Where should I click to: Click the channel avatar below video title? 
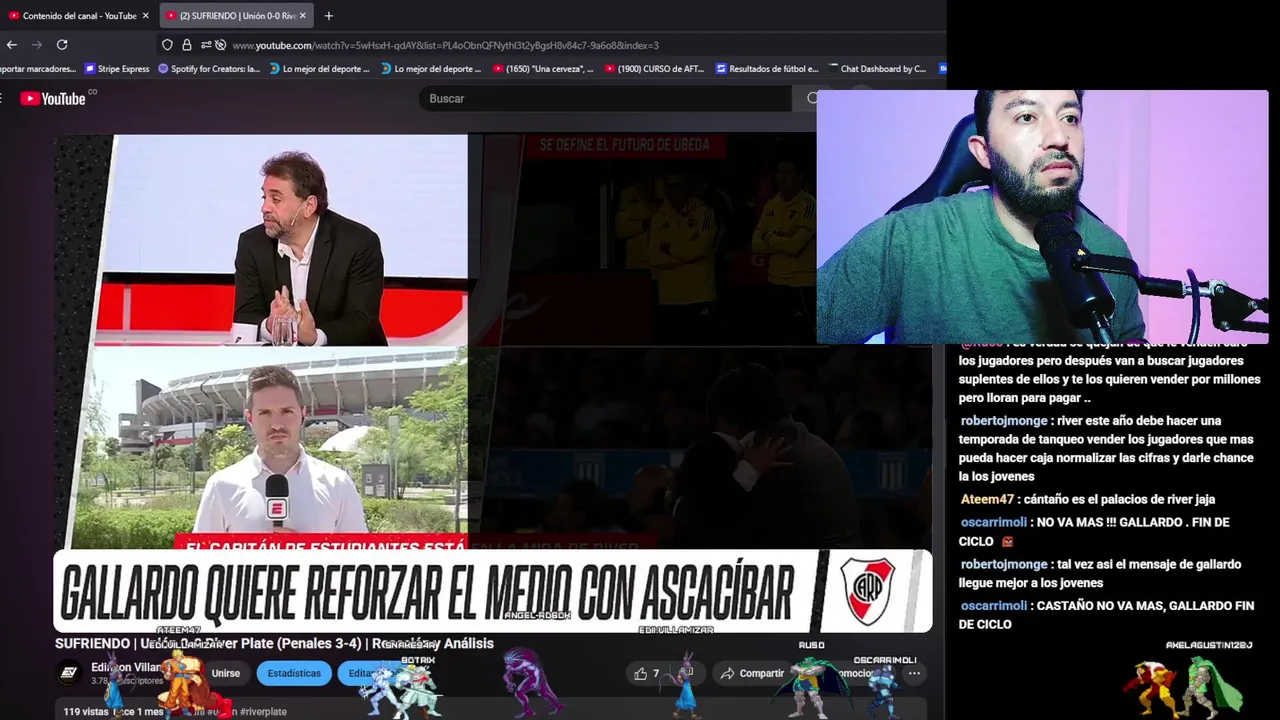coord(68,673)
